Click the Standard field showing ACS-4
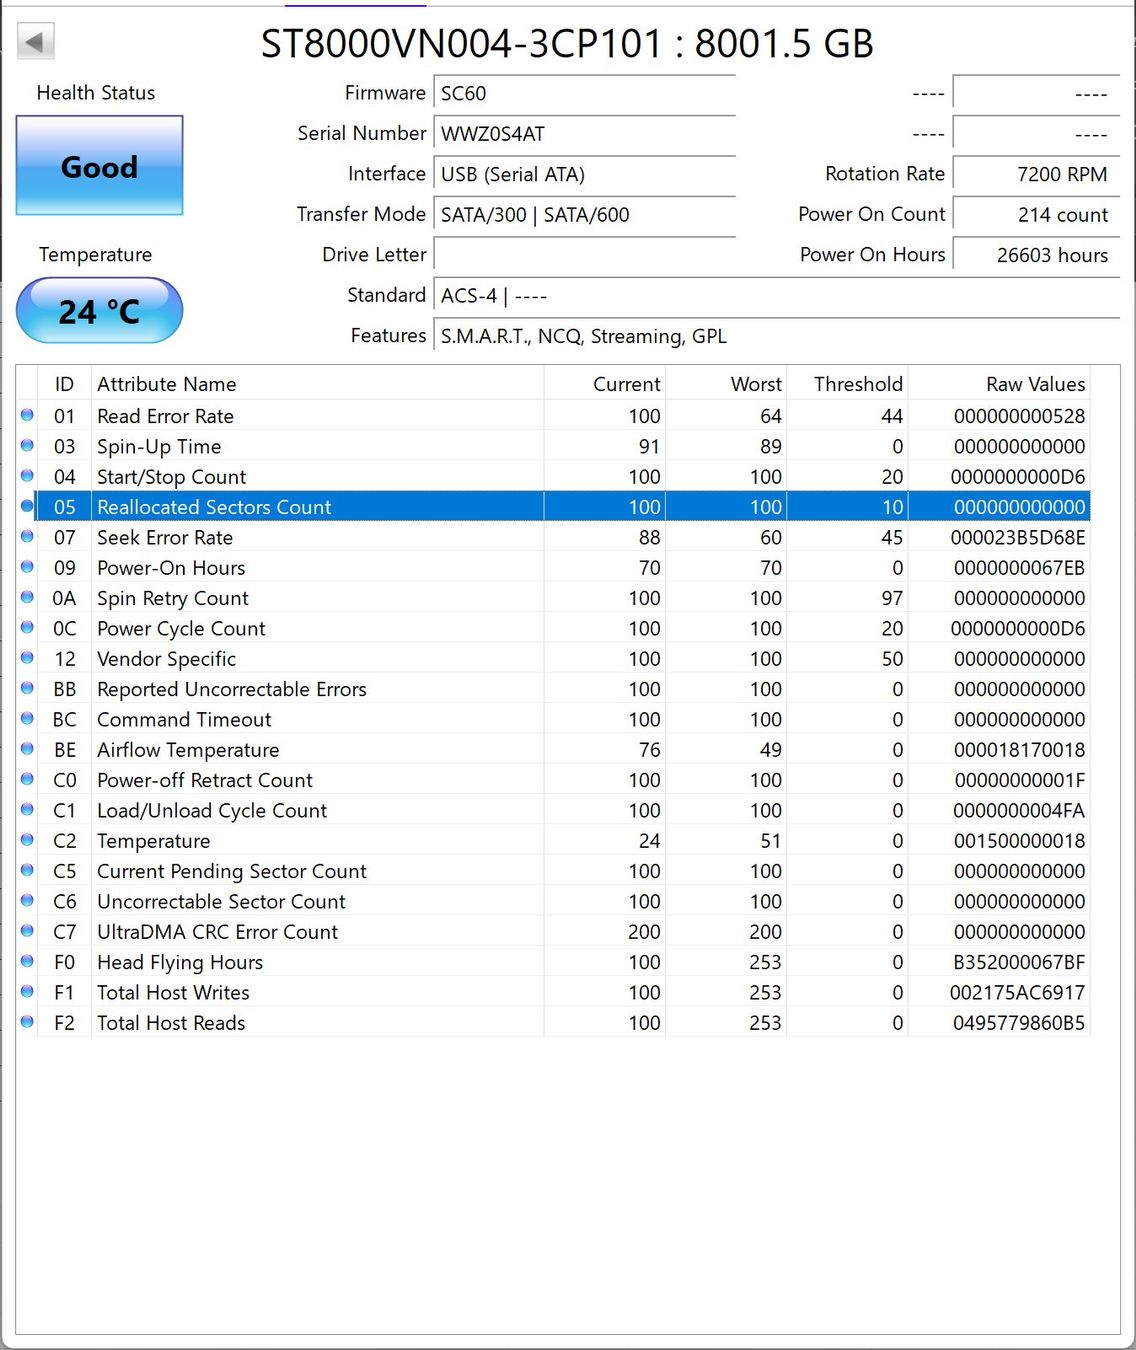The image size is (1136, 1350). point(777,296)
